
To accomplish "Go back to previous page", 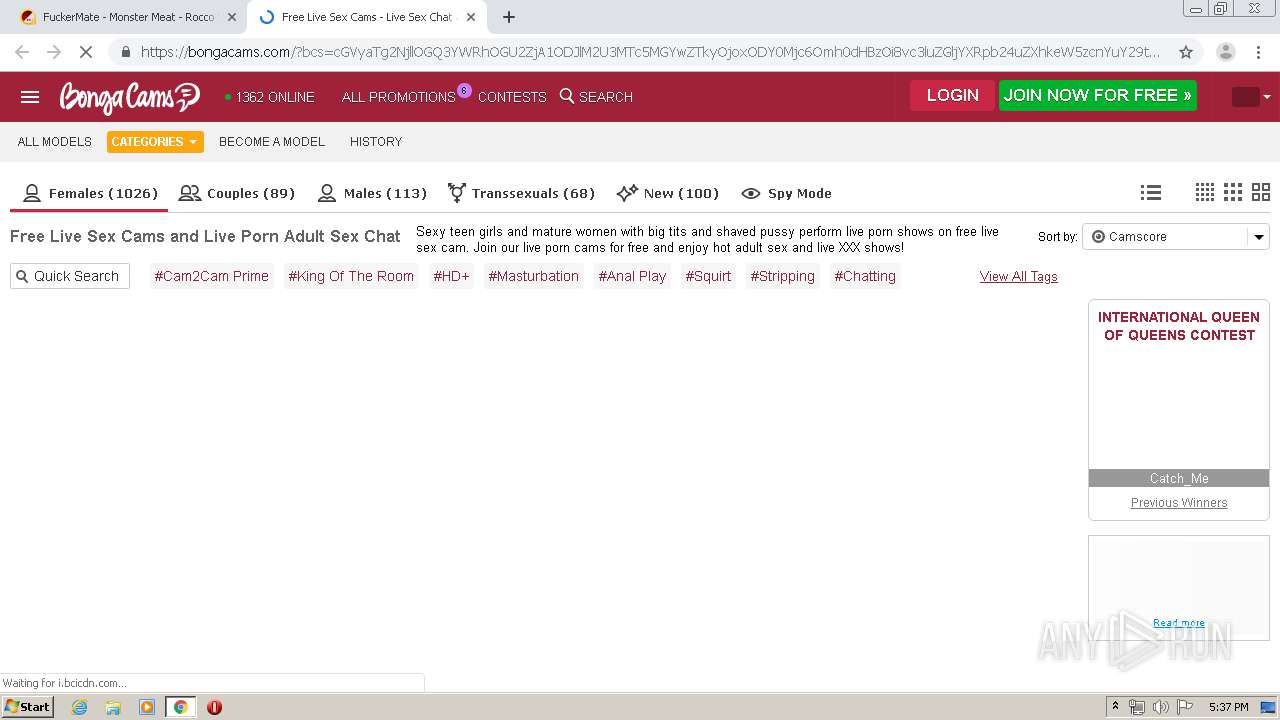I will [22, 52].
